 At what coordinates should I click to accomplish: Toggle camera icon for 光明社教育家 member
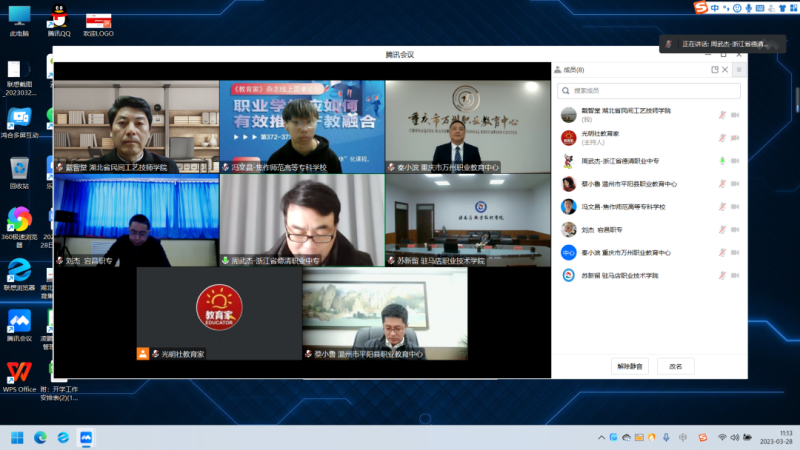[x=735, y=138]
